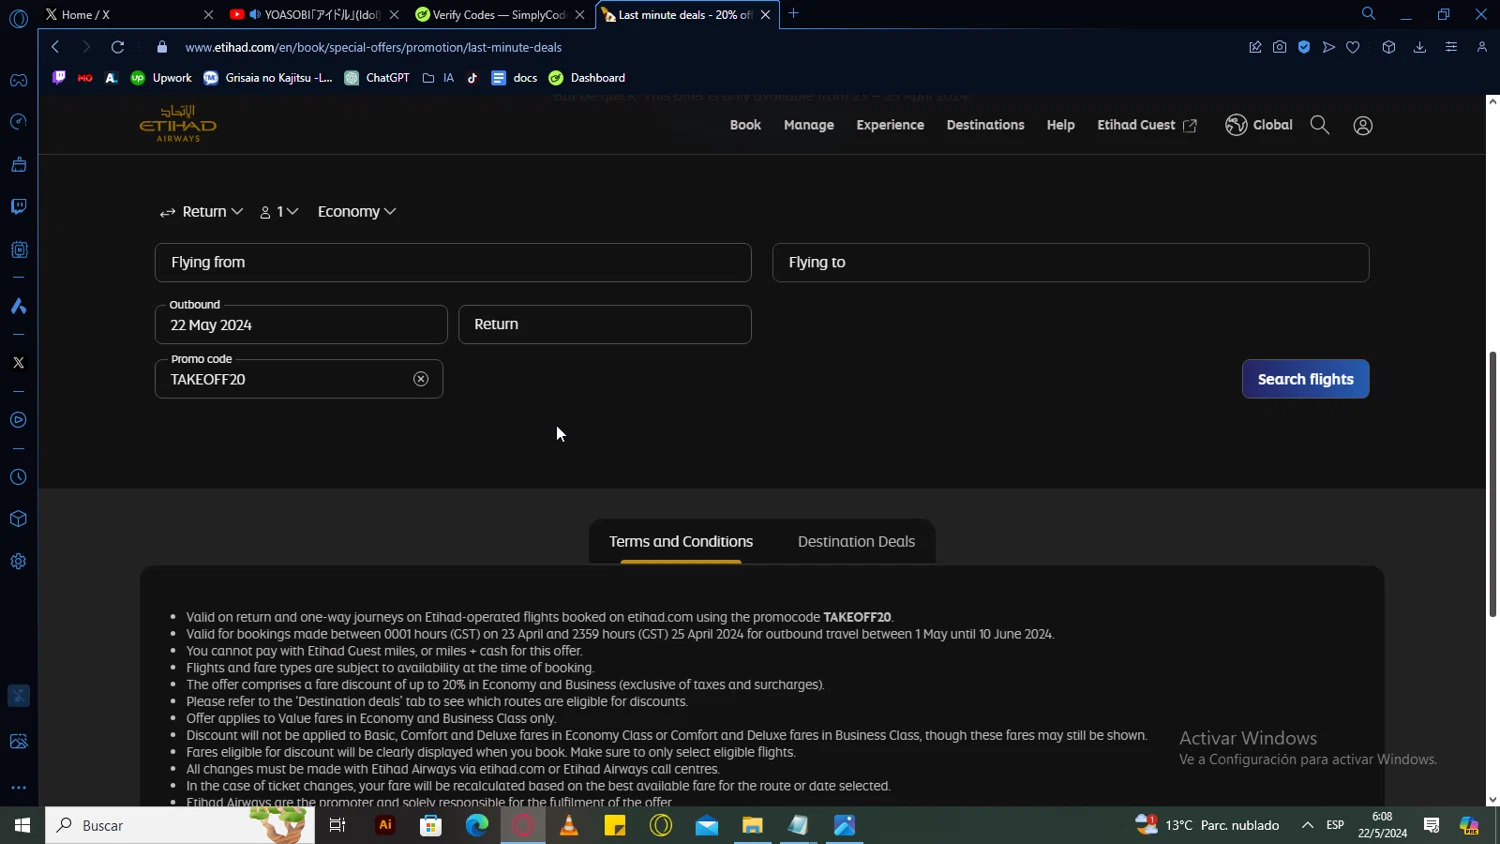Open Twitch bookmark icon in bookmarks bar
The width and height of the screenshot is (1500, 844).
[59, 78]
